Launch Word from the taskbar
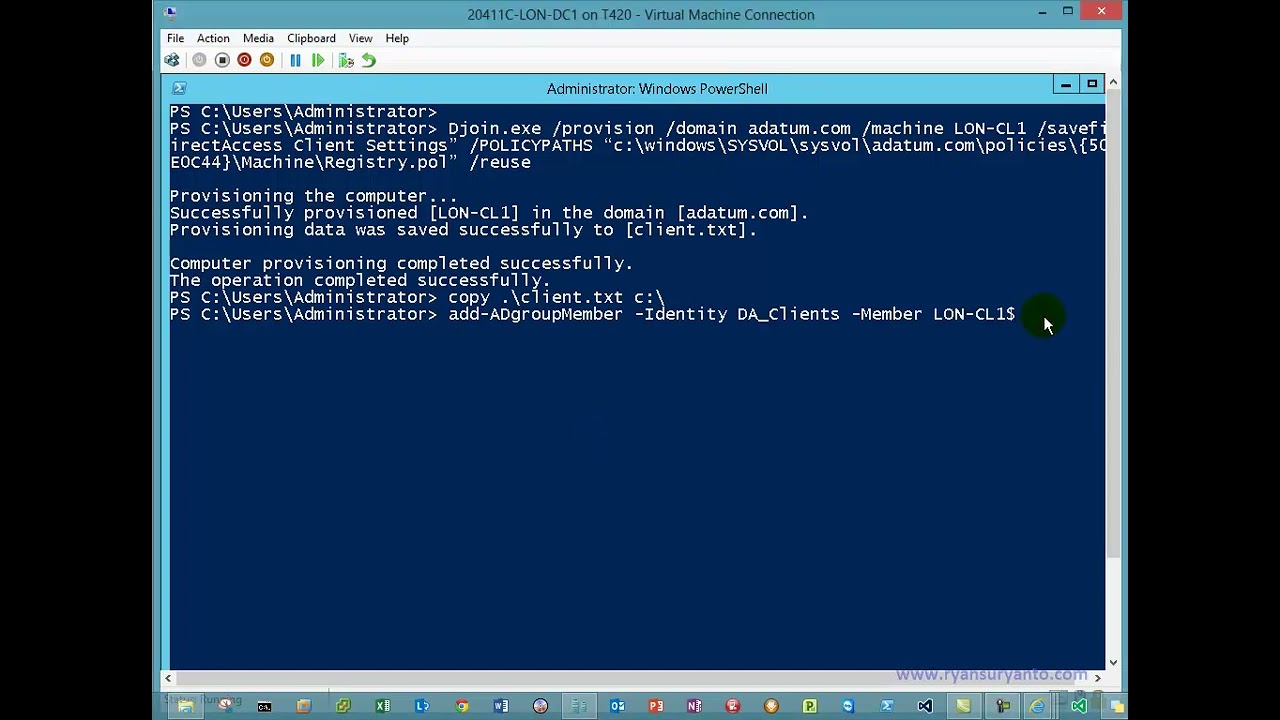The image size is (1280, 720). click(x=500, y=706)
